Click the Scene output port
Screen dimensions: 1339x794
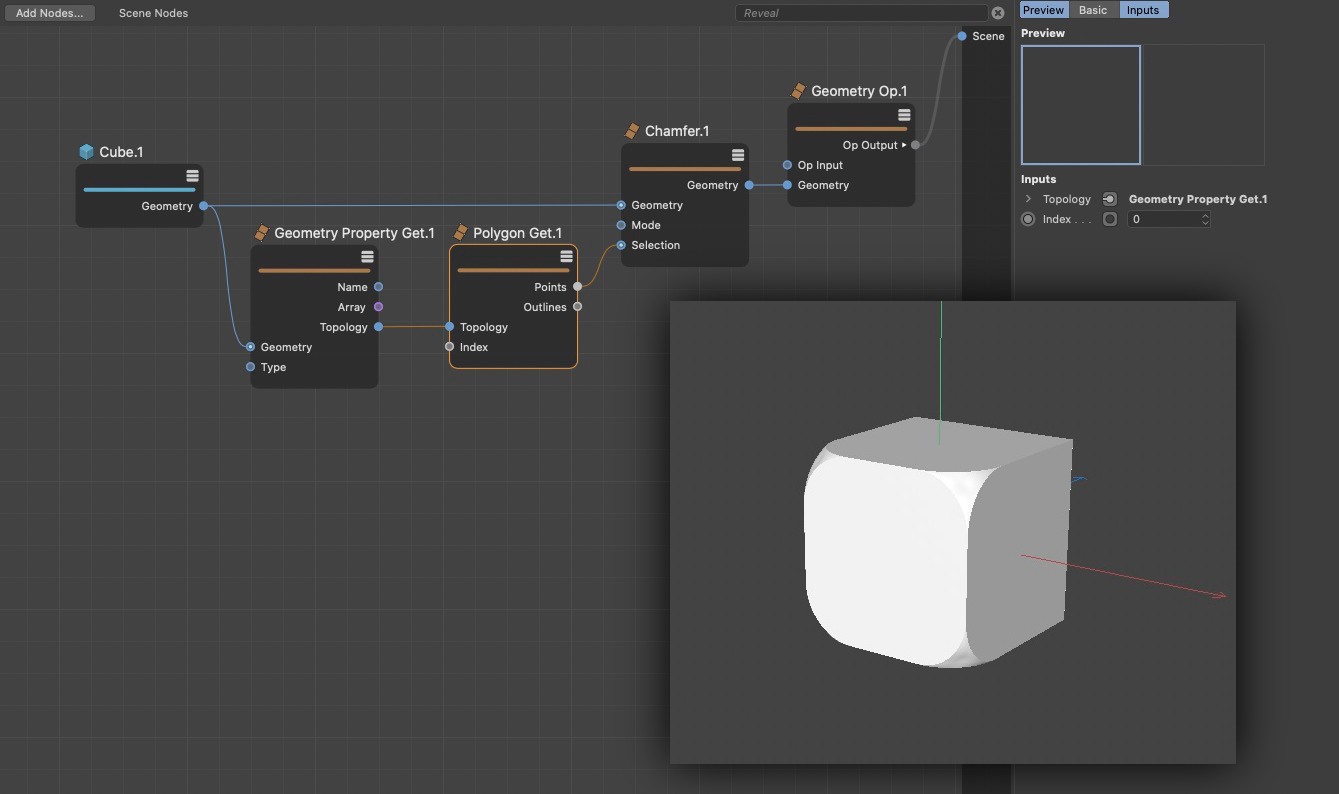[x=961, y=36]
